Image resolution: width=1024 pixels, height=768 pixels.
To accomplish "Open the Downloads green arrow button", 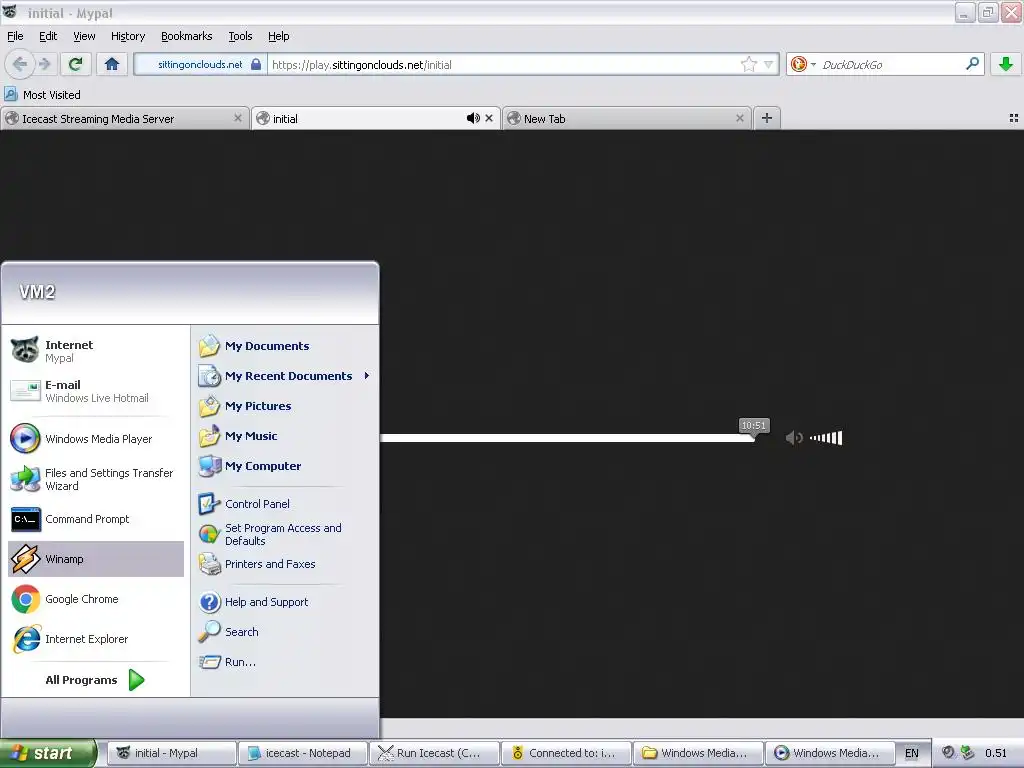I will coord(1006,64).
